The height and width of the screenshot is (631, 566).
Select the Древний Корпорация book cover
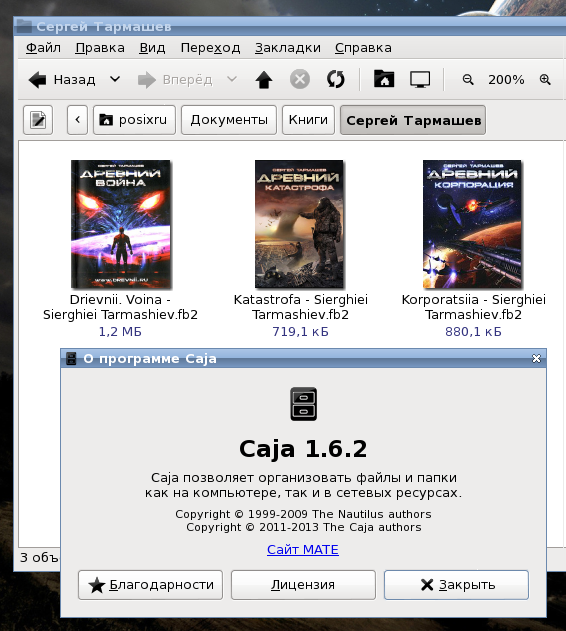tap(473, 224)
